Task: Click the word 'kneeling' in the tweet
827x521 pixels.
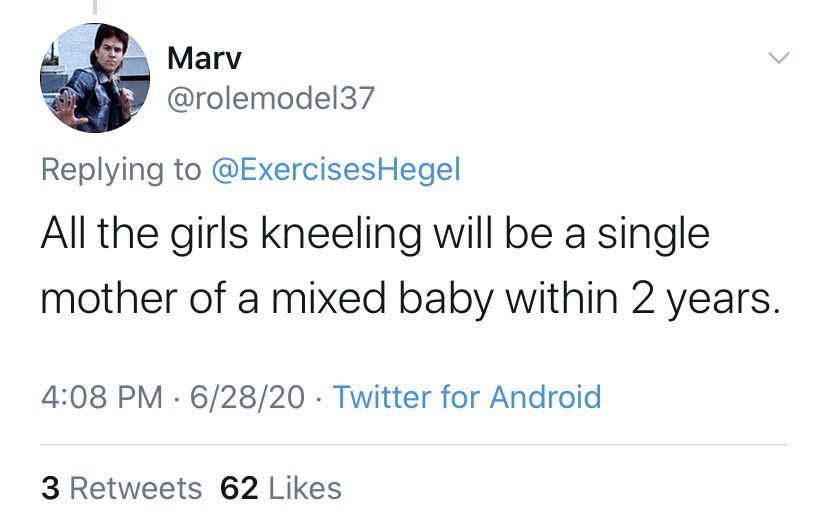Action: pyautogui.click(x=339, y=234)
